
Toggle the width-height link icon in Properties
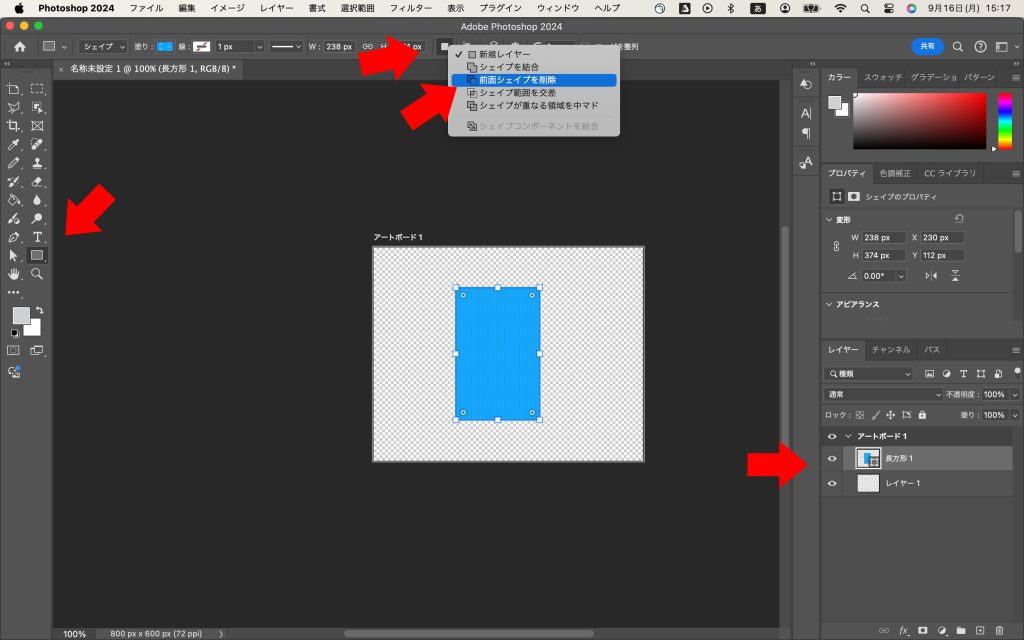coord(836,246)
